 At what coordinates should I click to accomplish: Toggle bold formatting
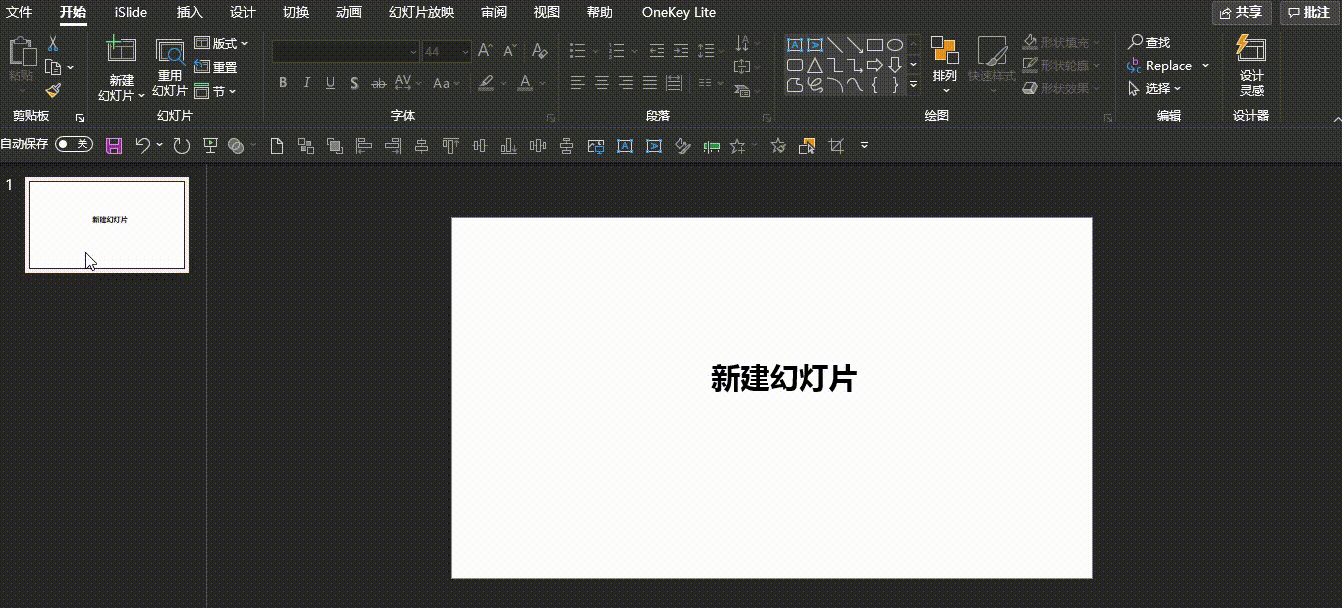(x=283, y=83)
